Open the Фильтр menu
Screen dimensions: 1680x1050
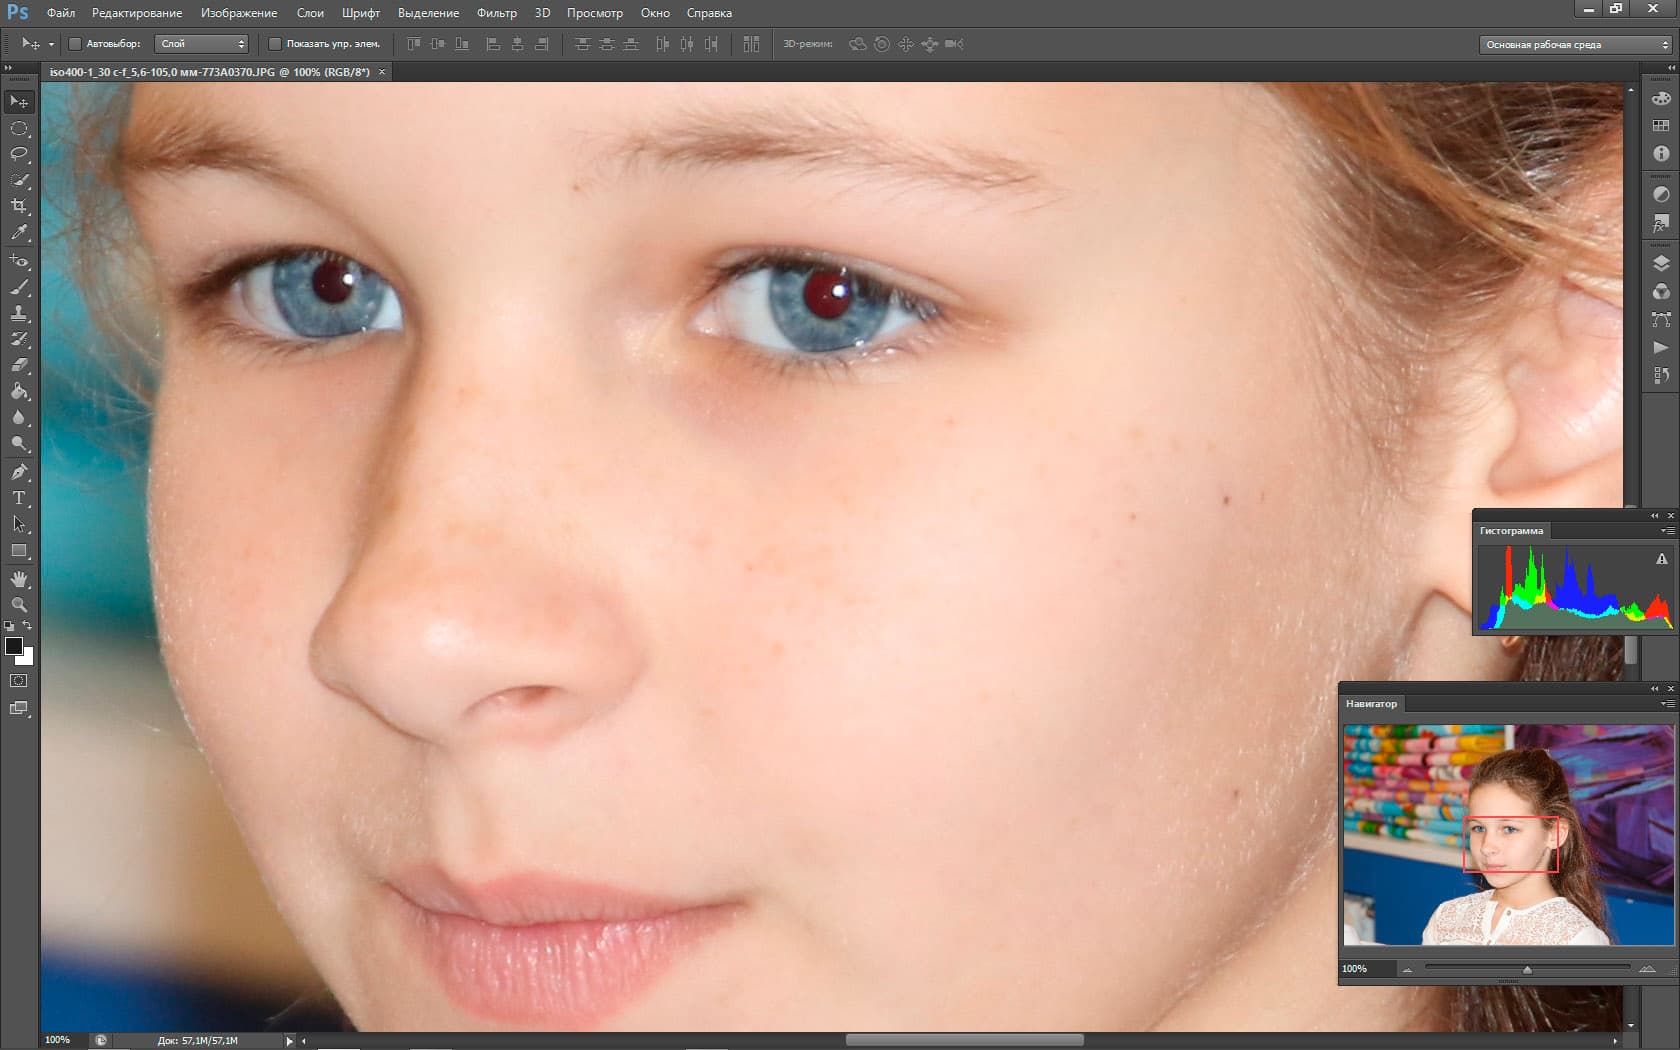[x=496, y=13]
